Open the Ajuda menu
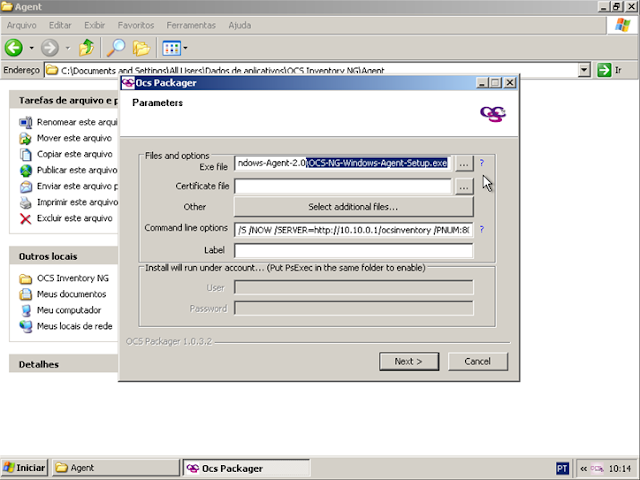The height and width of the screenshot is (480, 640). coord(240,25)
